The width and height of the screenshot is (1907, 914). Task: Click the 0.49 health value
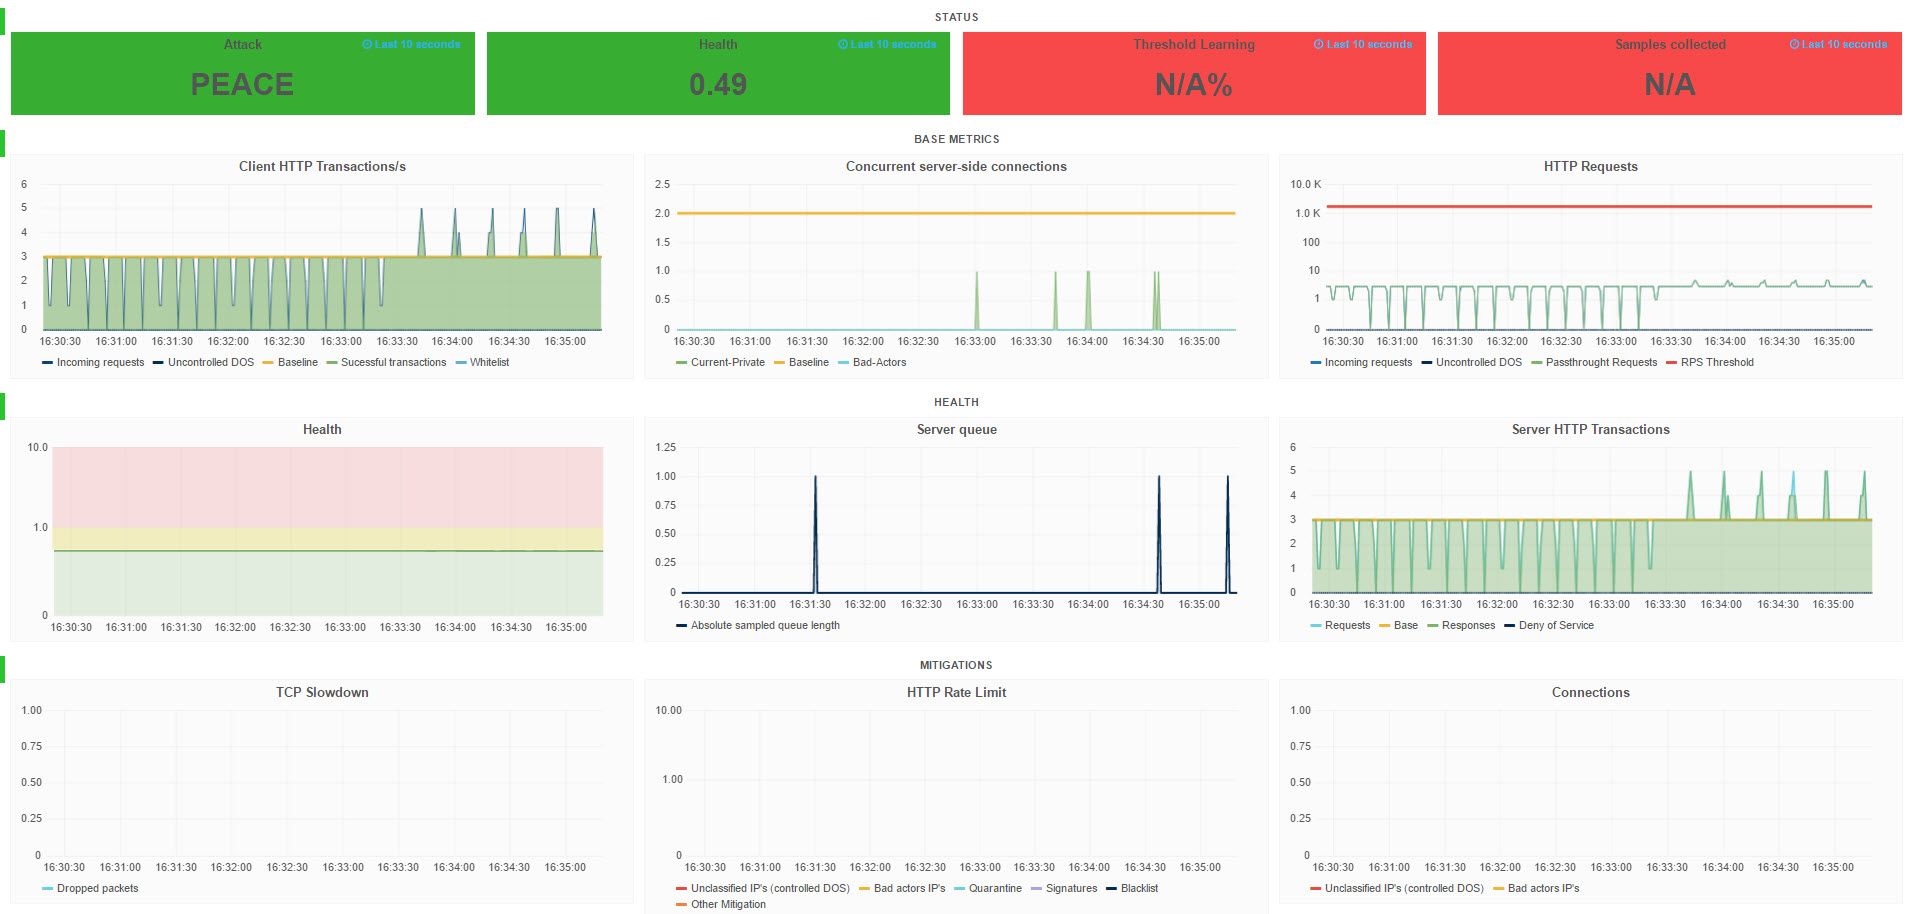coord(718,84)
